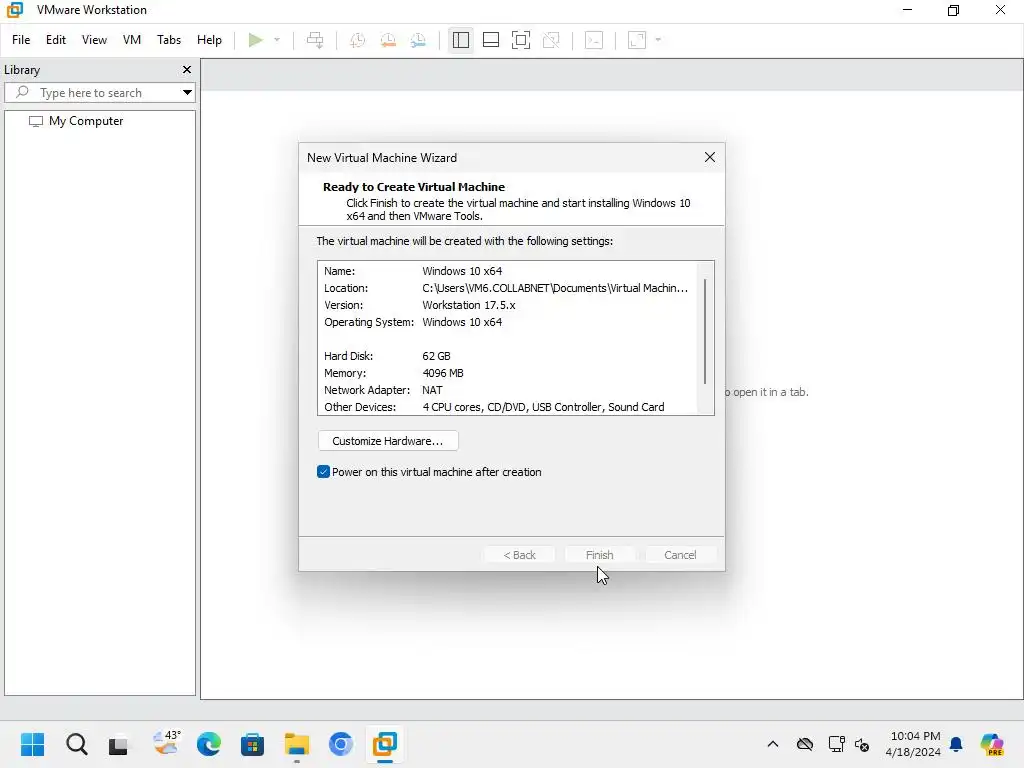Click the Other Devices value line
Image resolution: width=1024 pixels, height=768 pixels.
tap(543, 407)
